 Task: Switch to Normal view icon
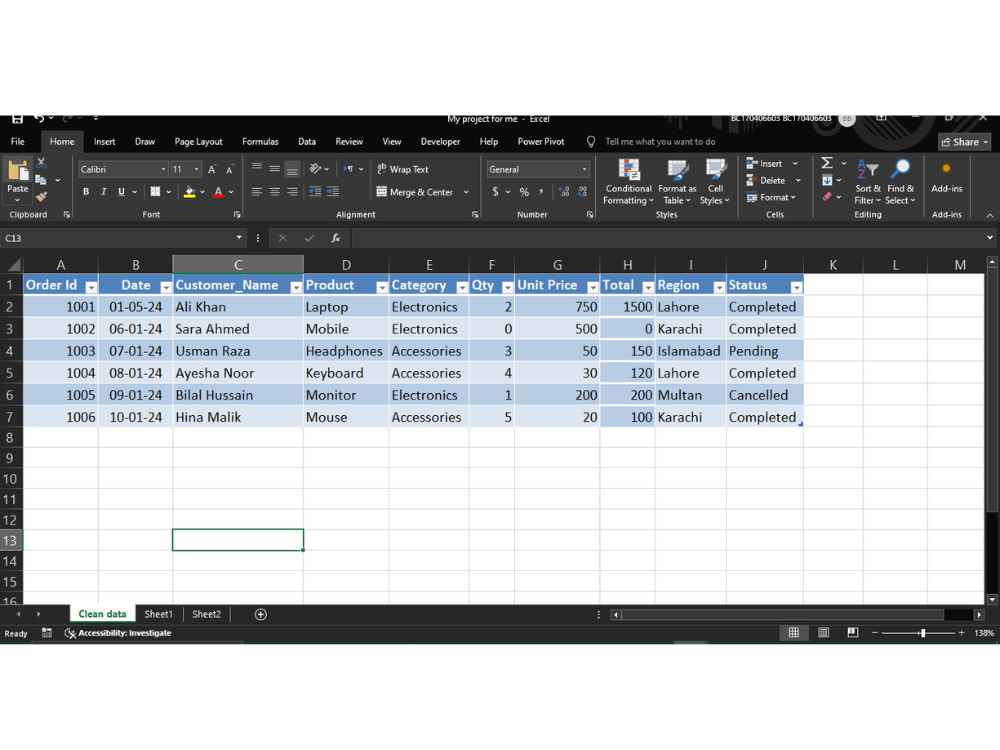793,633
